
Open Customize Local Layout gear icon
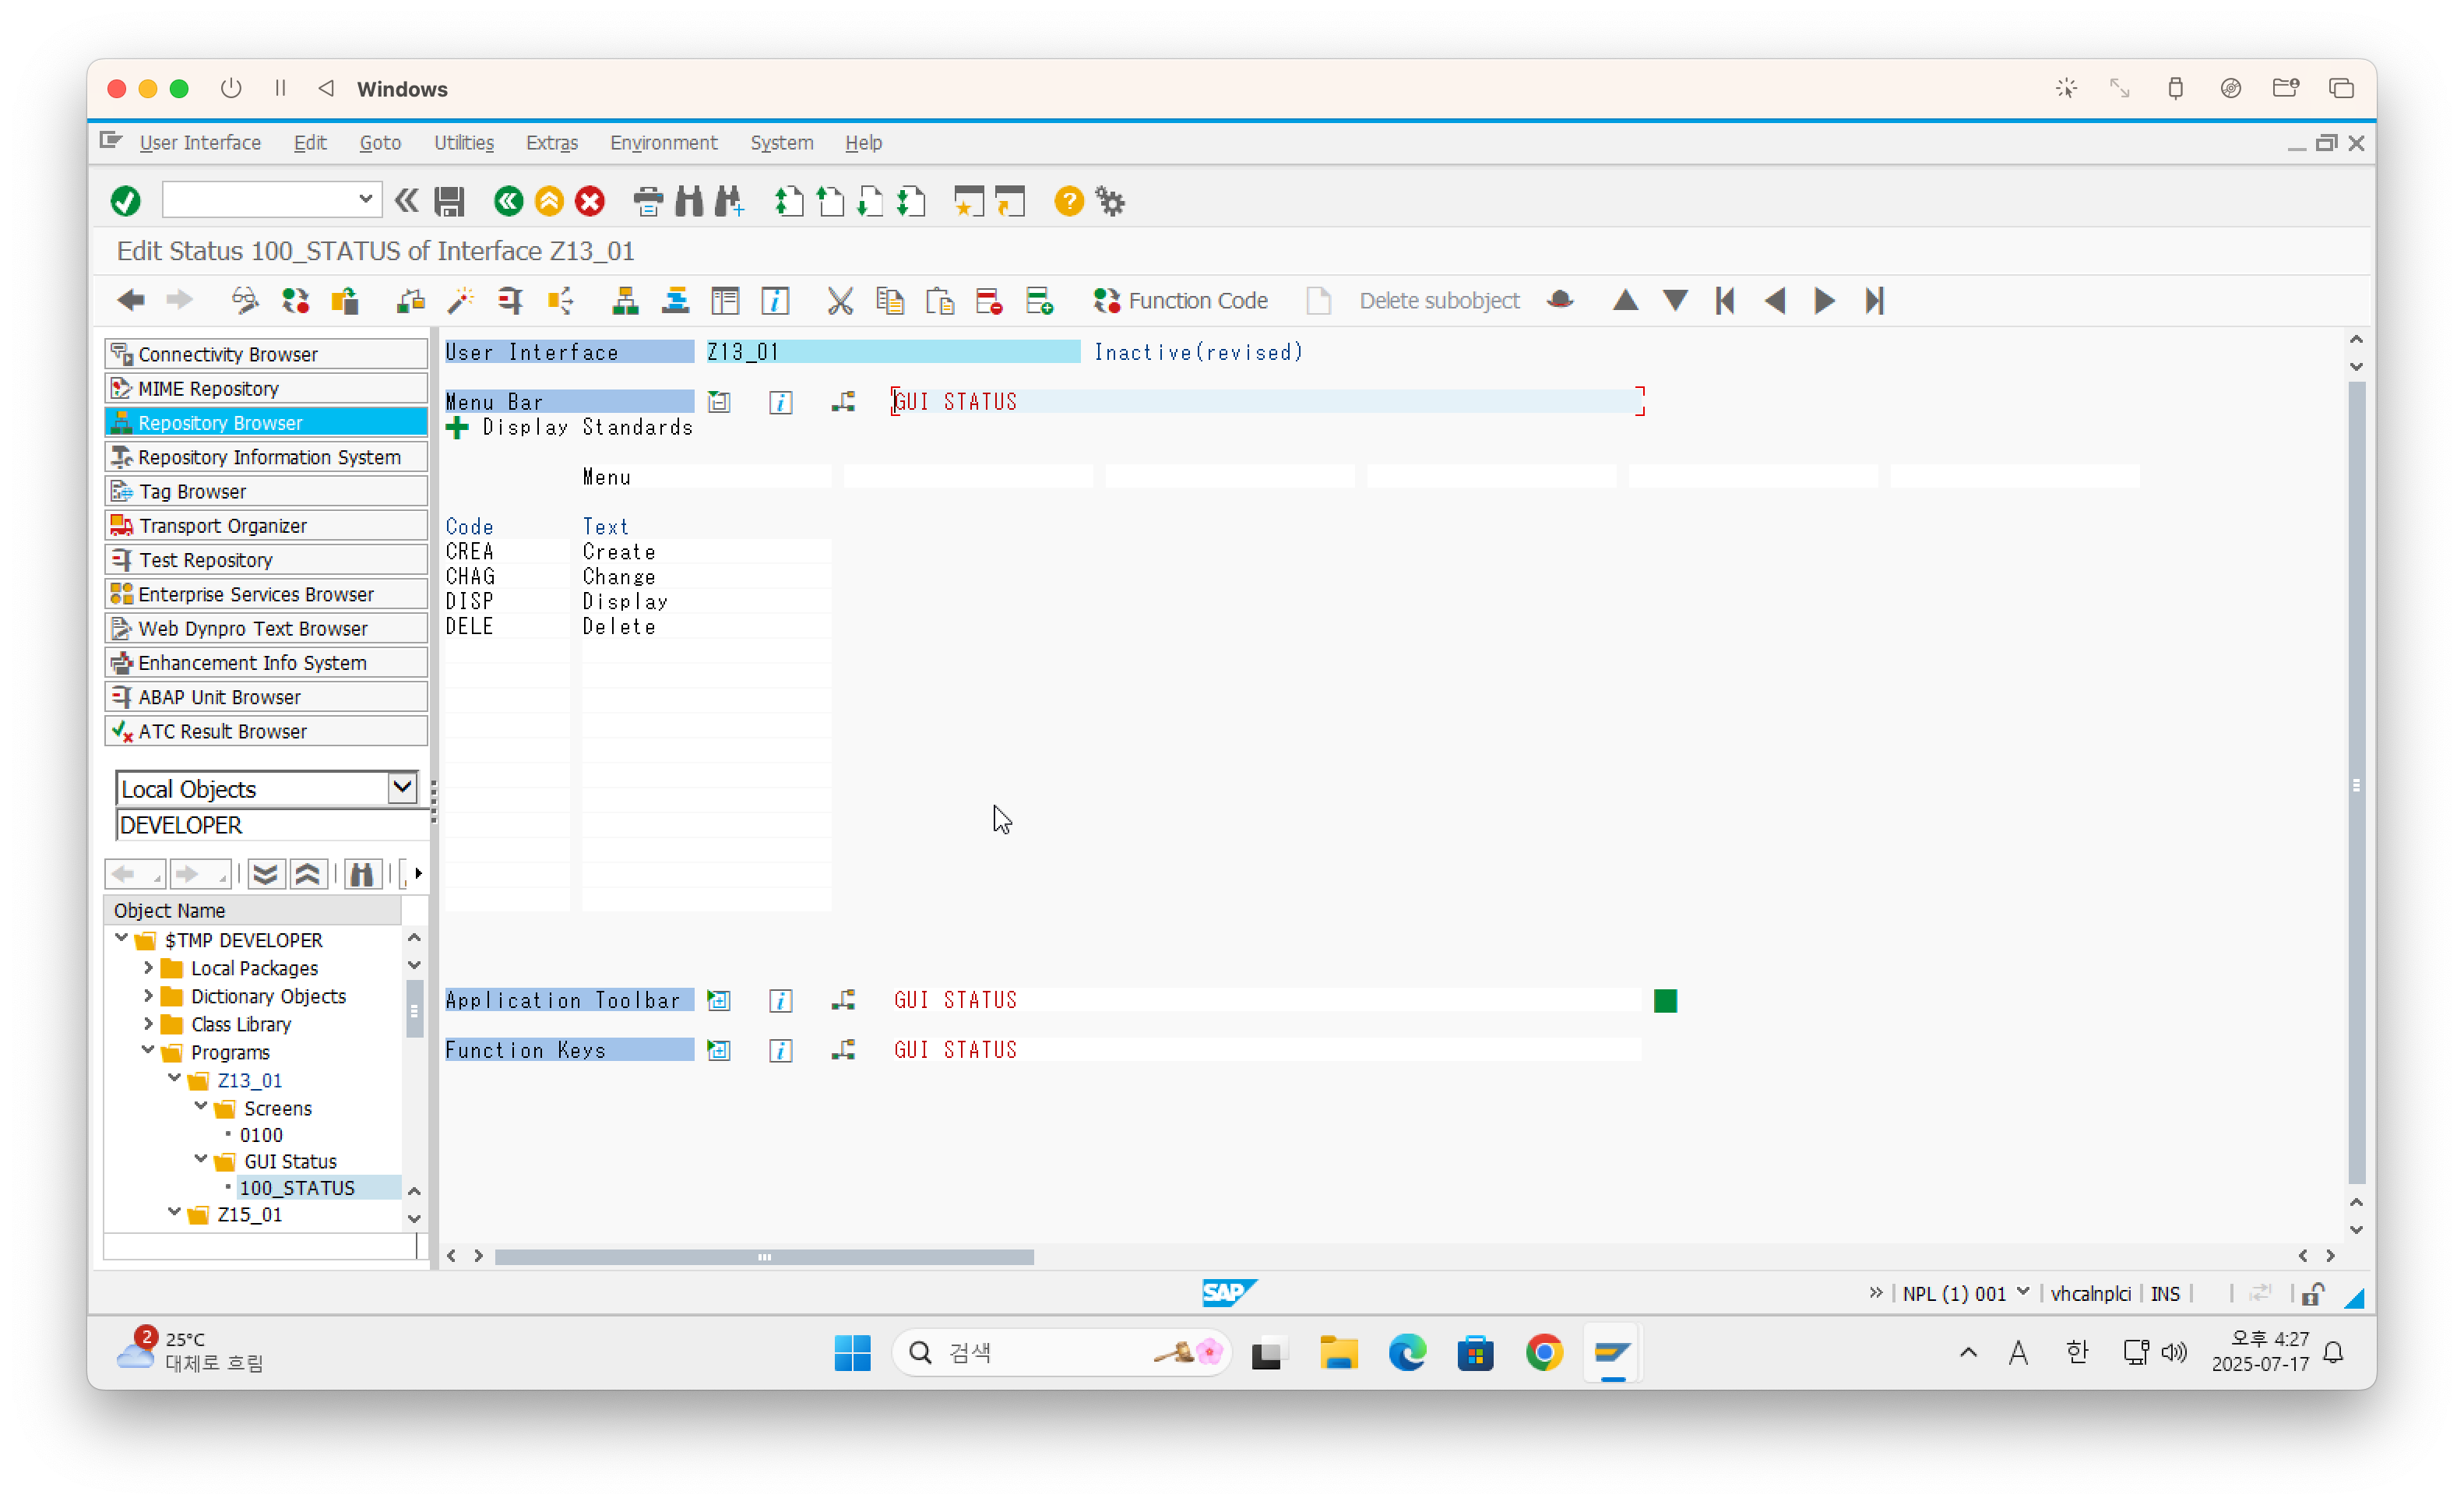(1110, 201)
